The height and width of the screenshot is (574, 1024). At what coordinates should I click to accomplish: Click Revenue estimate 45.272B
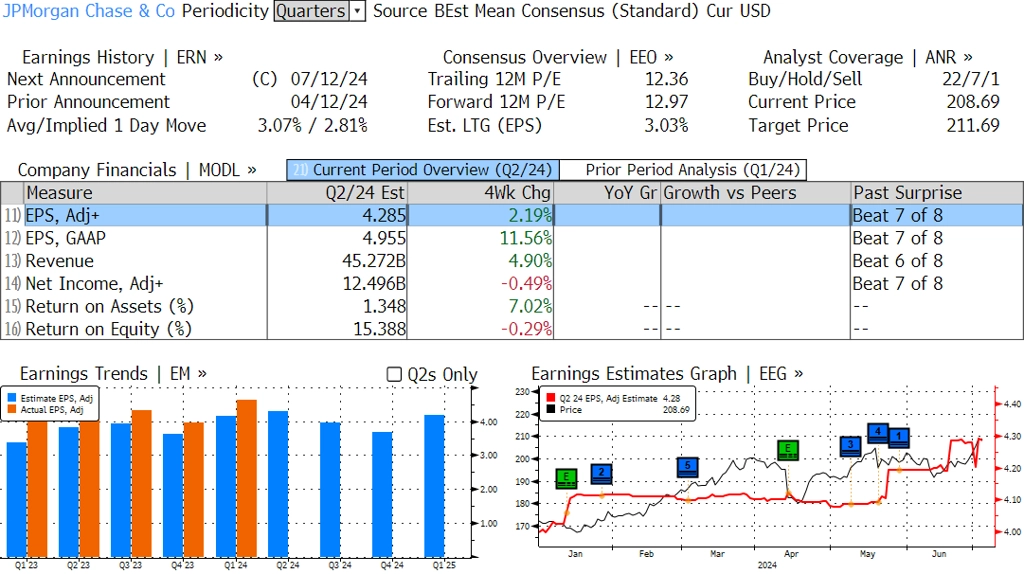click(x=374, y=261)
